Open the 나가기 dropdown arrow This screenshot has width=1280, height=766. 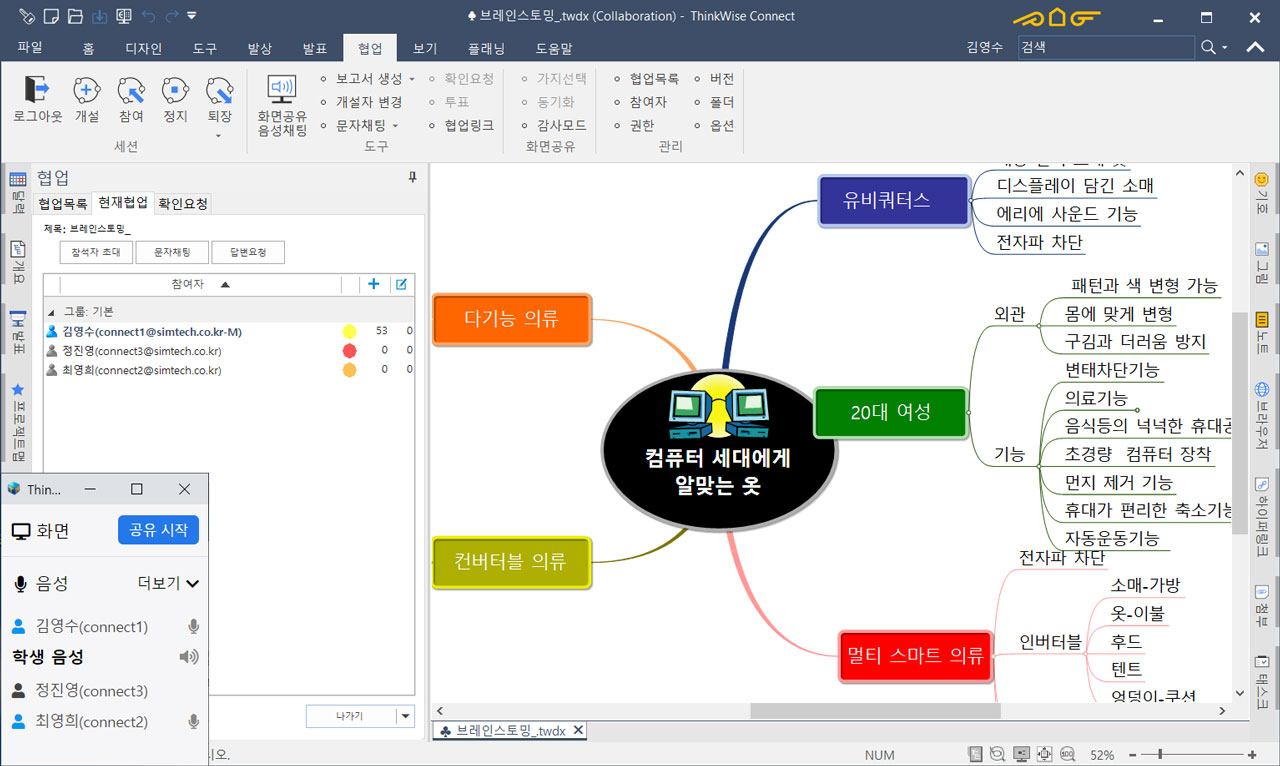click(405, 716)
